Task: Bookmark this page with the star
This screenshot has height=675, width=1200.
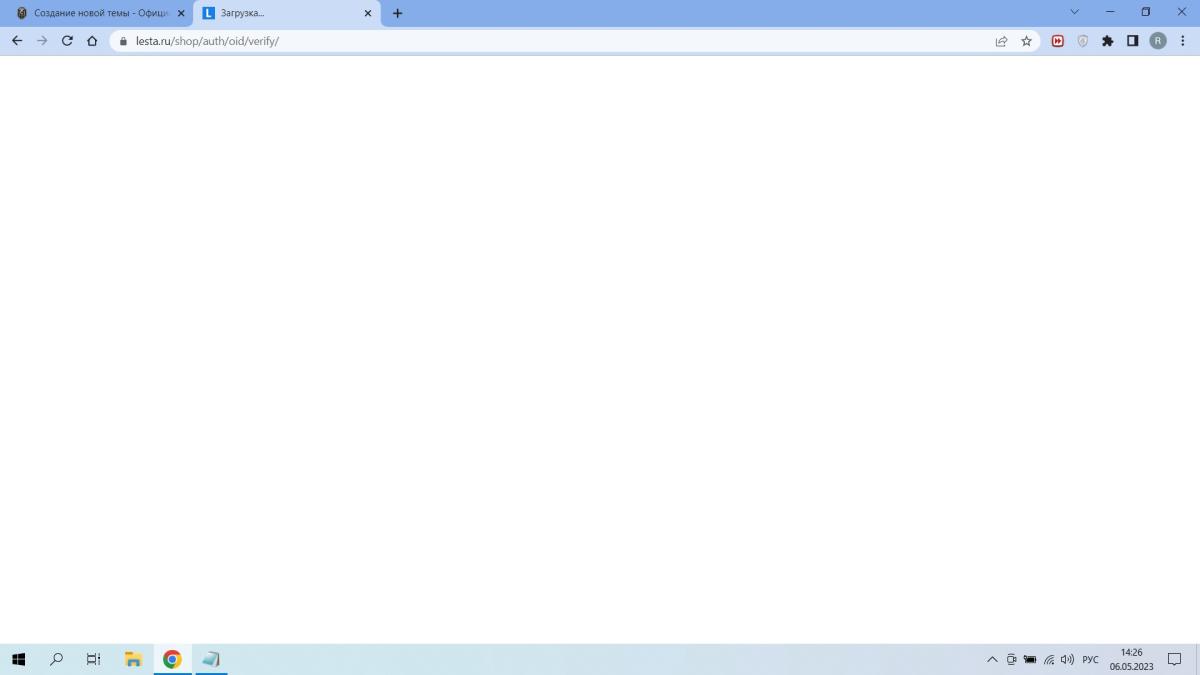Action: [1026, 41]
